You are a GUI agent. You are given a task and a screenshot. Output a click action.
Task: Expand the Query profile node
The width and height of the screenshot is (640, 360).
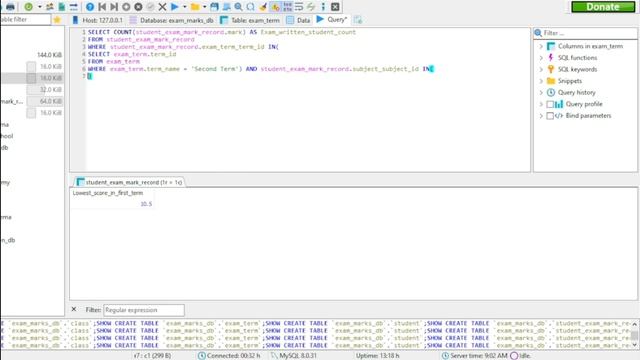click(x=541, y=104)
